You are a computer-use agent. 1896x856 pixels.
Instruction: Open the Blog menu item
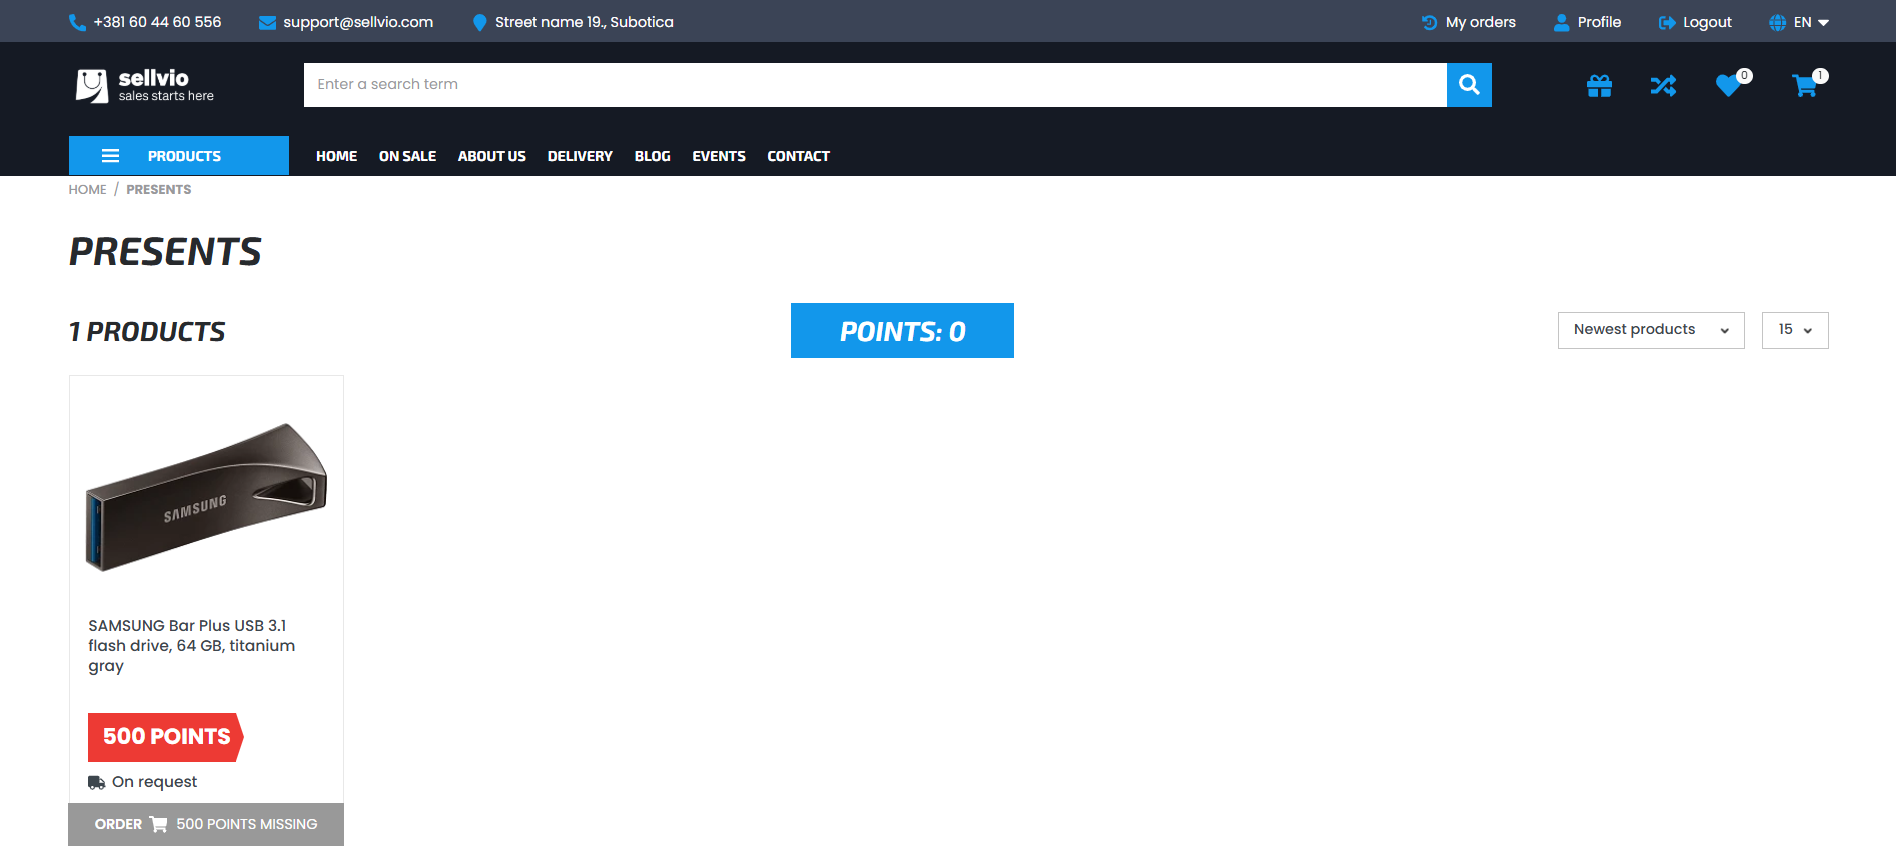(x=652, y=156)
